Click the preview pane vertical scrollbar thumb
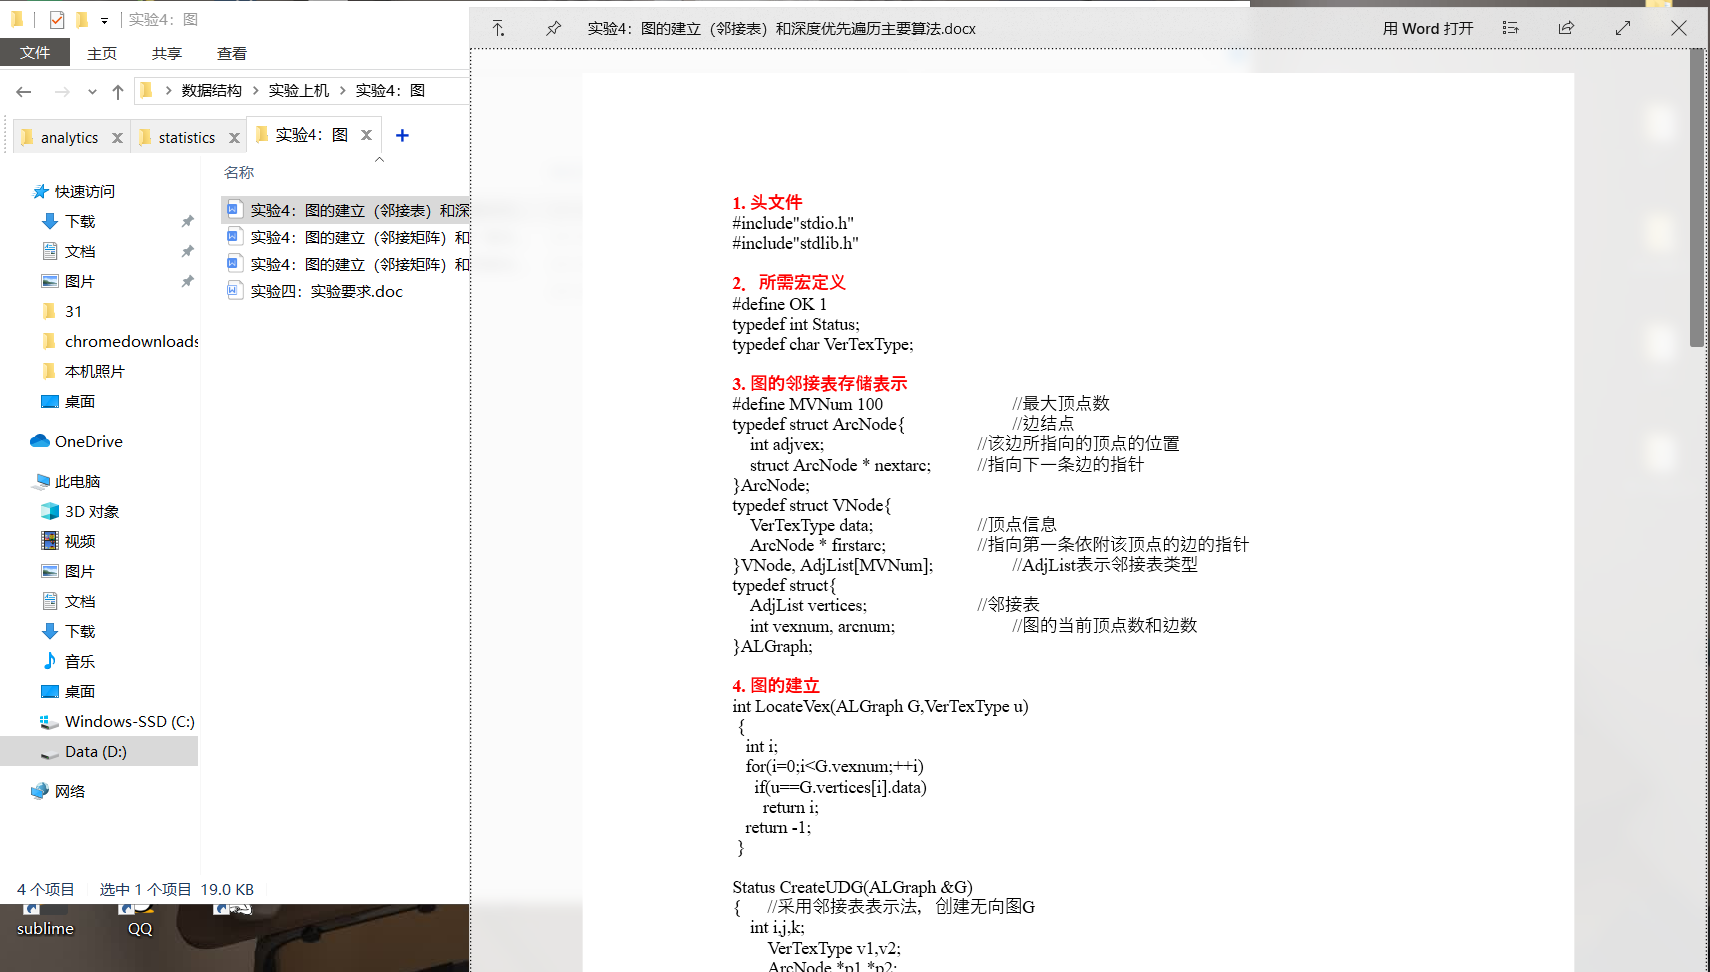 [1697, 198]
